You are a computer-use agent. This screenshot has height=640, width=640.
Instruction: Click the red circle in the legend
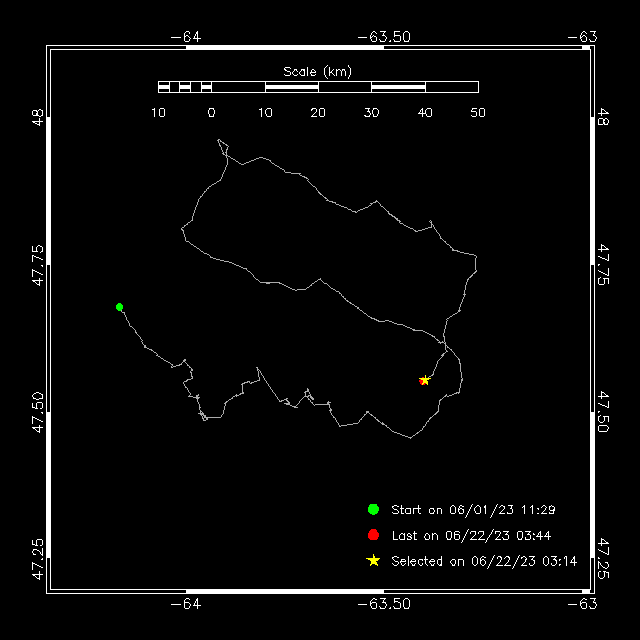pos(373,535)
